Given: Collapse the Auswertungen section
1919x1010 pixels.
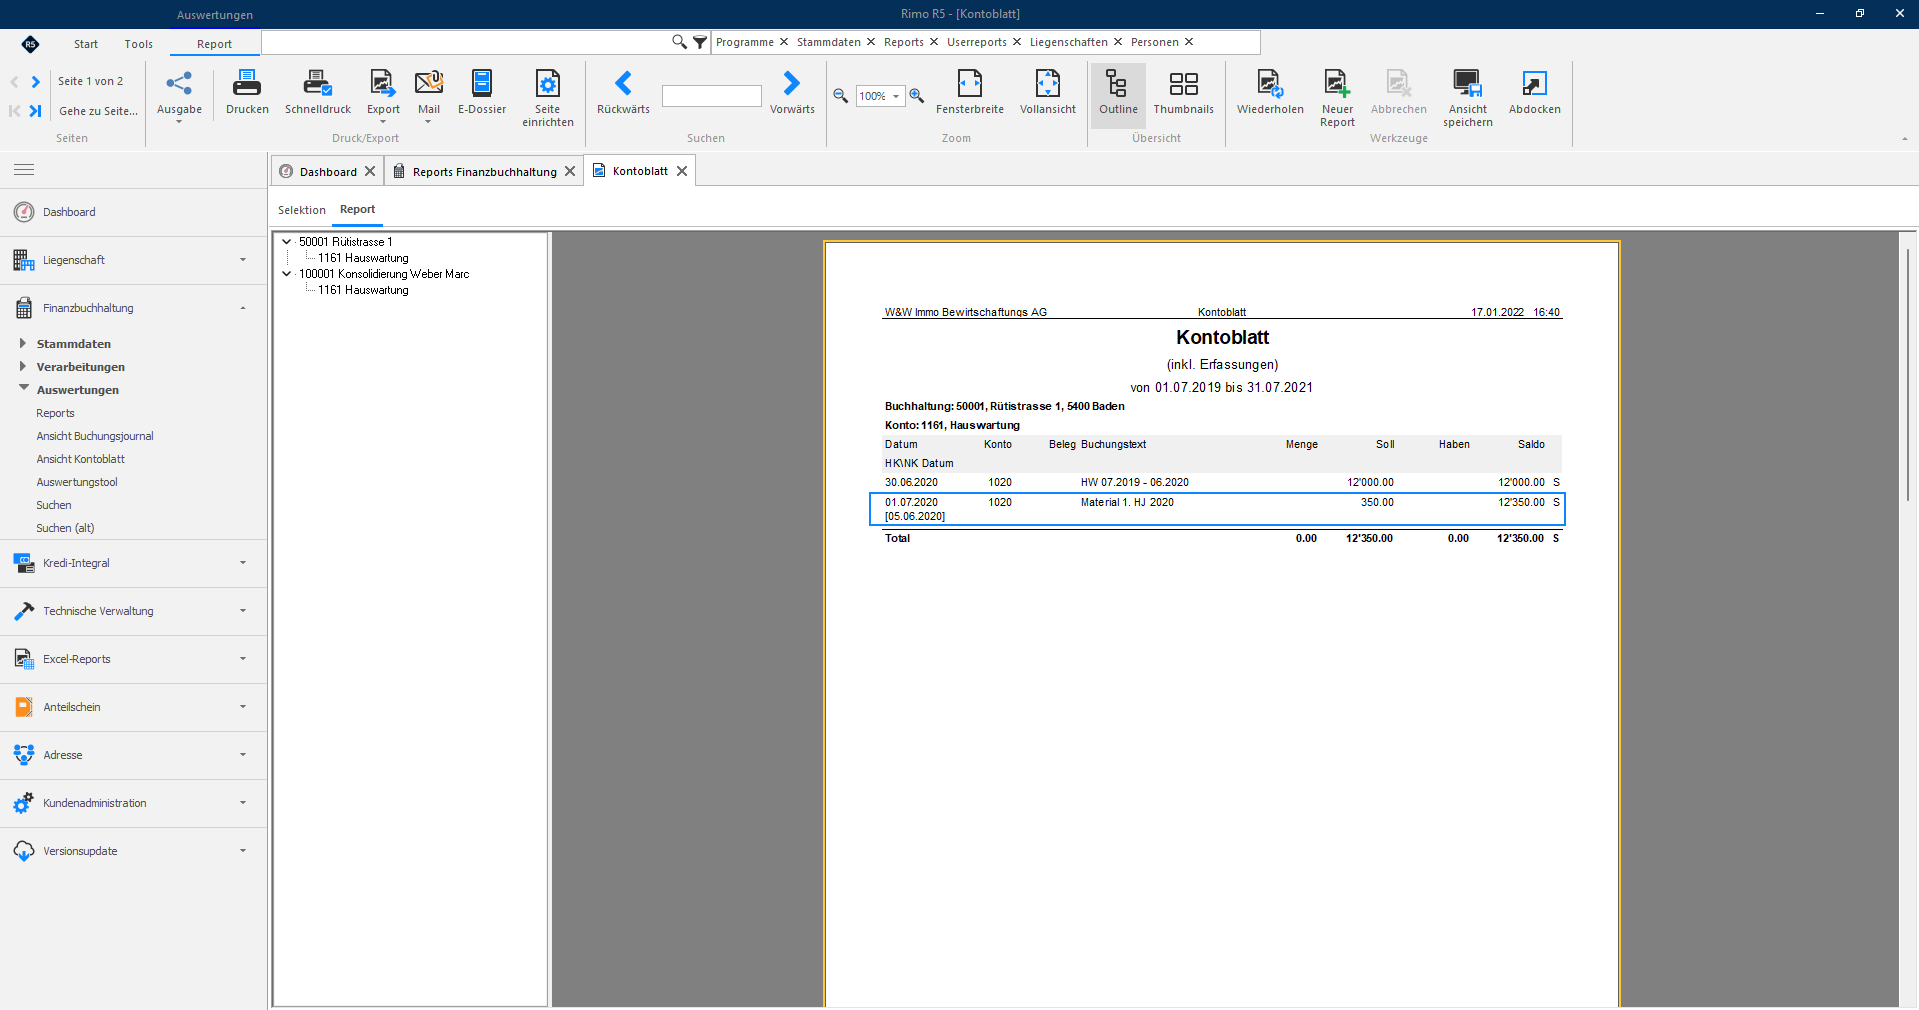Looking at the screenshot, I should (x=23, y=388).
